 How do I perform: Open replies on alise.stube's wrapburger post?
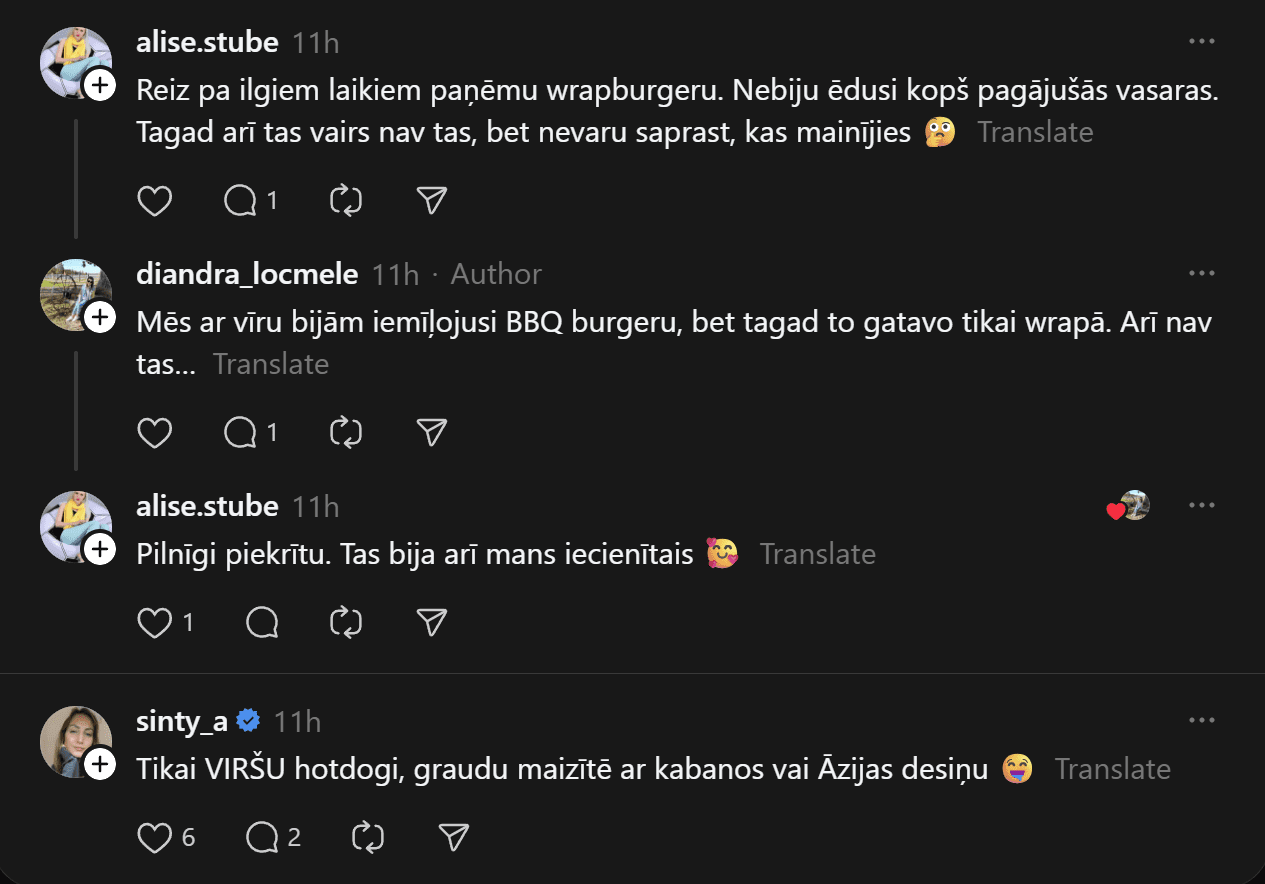tap(241, 201)
